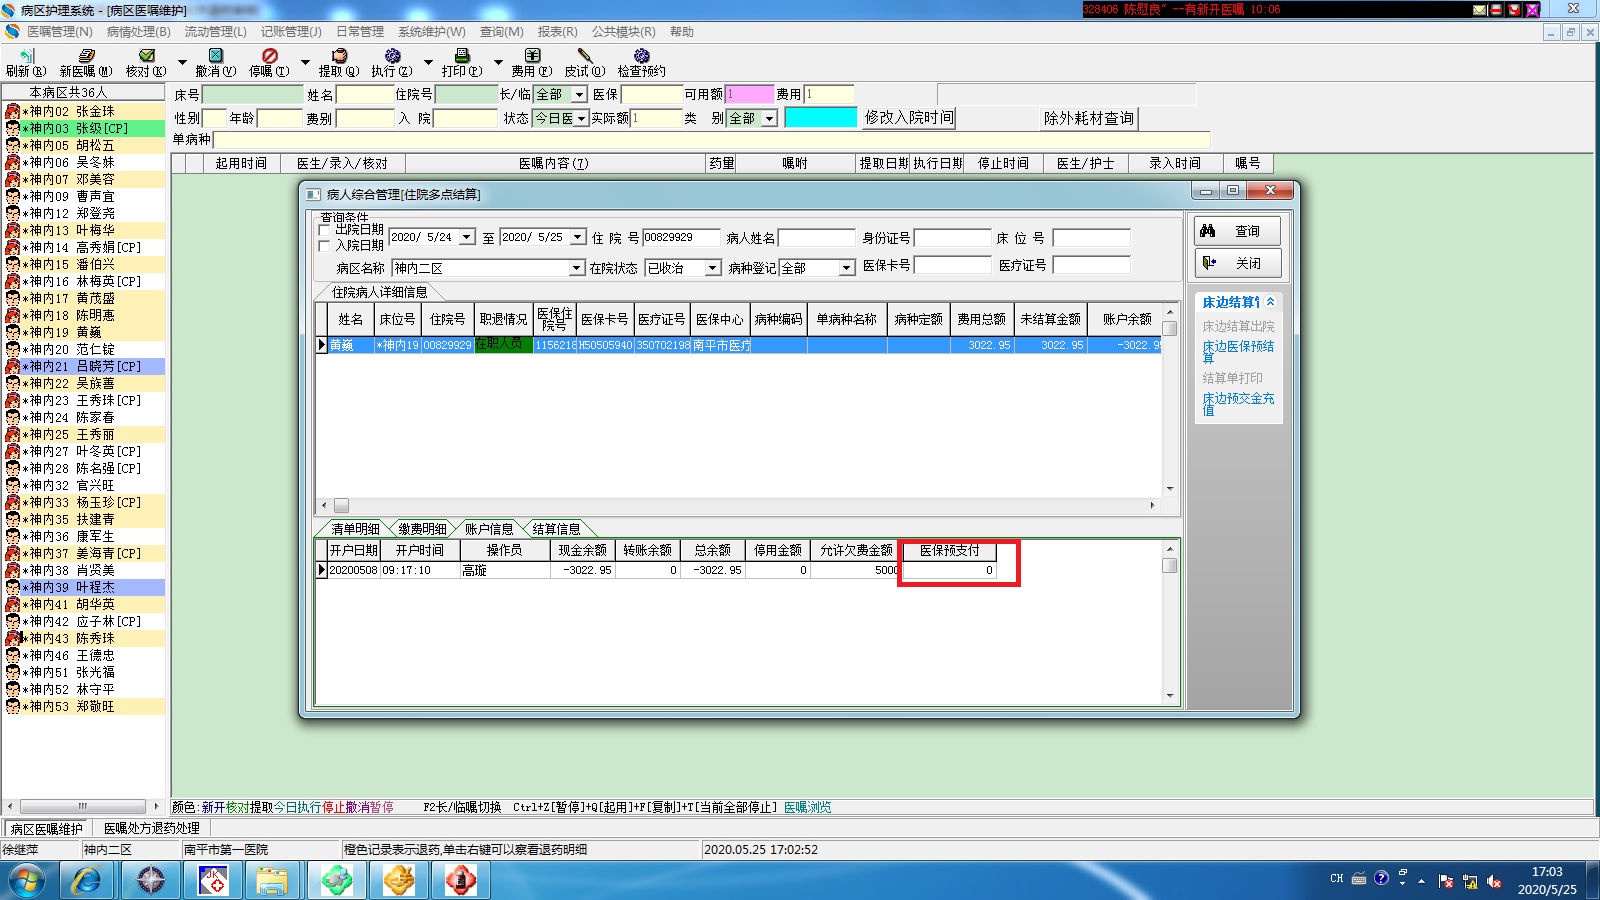Switch to the 结算信息 tab
Image resolution: width=1600 pixels, height=900 pixels.
[x=556, y=529]
